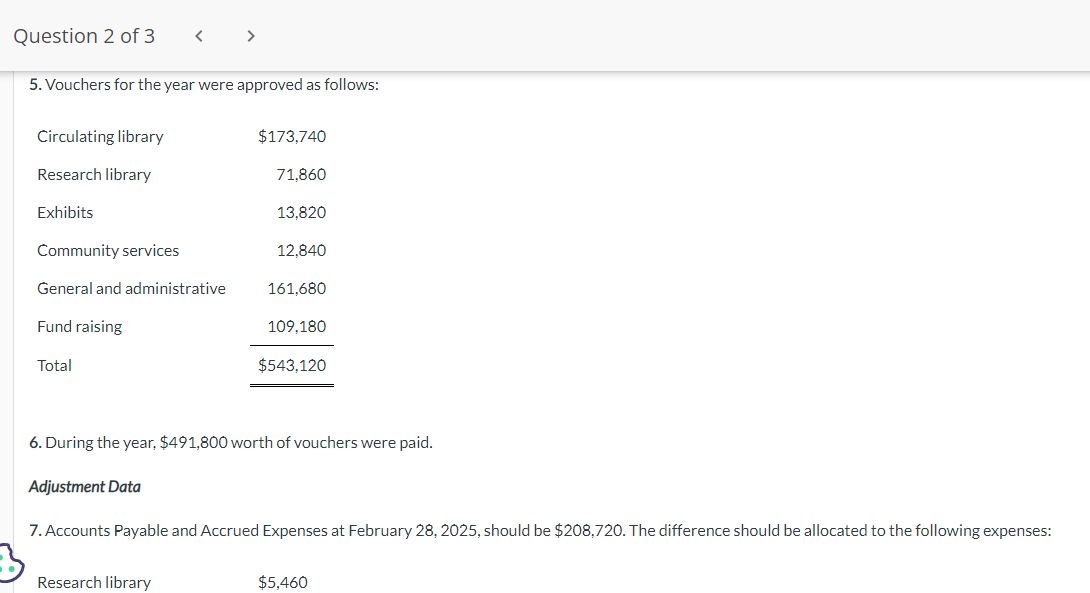
Task: Click the bottom 'Research library' expense label
Action: click(94, 581)
